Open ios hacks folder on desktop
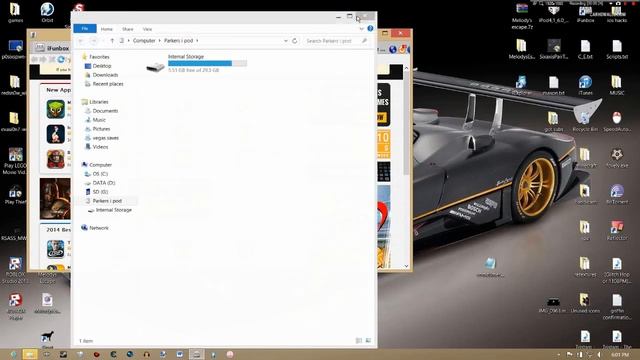Screen dimensions: 640x360 [x=617, y=13]
